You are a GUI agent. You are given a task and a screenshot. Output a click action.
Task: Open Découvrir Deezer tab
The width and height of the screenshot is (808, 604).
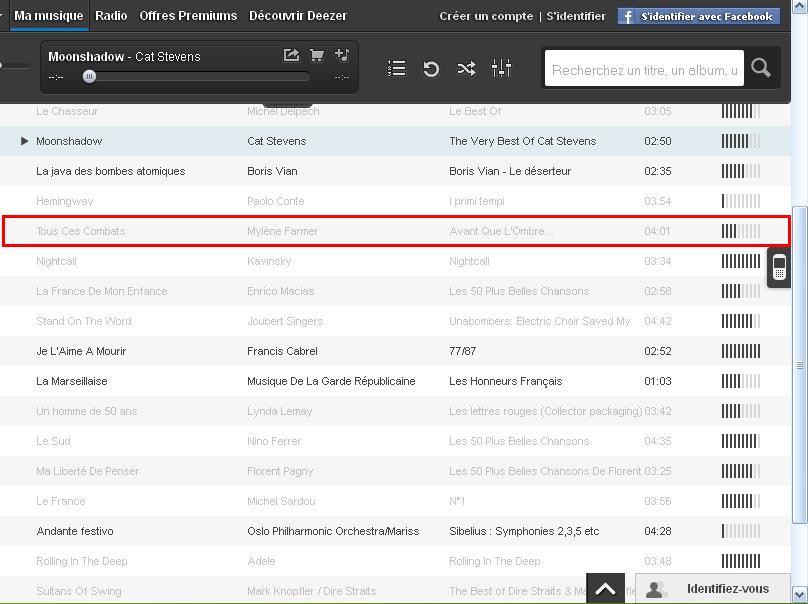pyautogui.click(x=298, y=15)
